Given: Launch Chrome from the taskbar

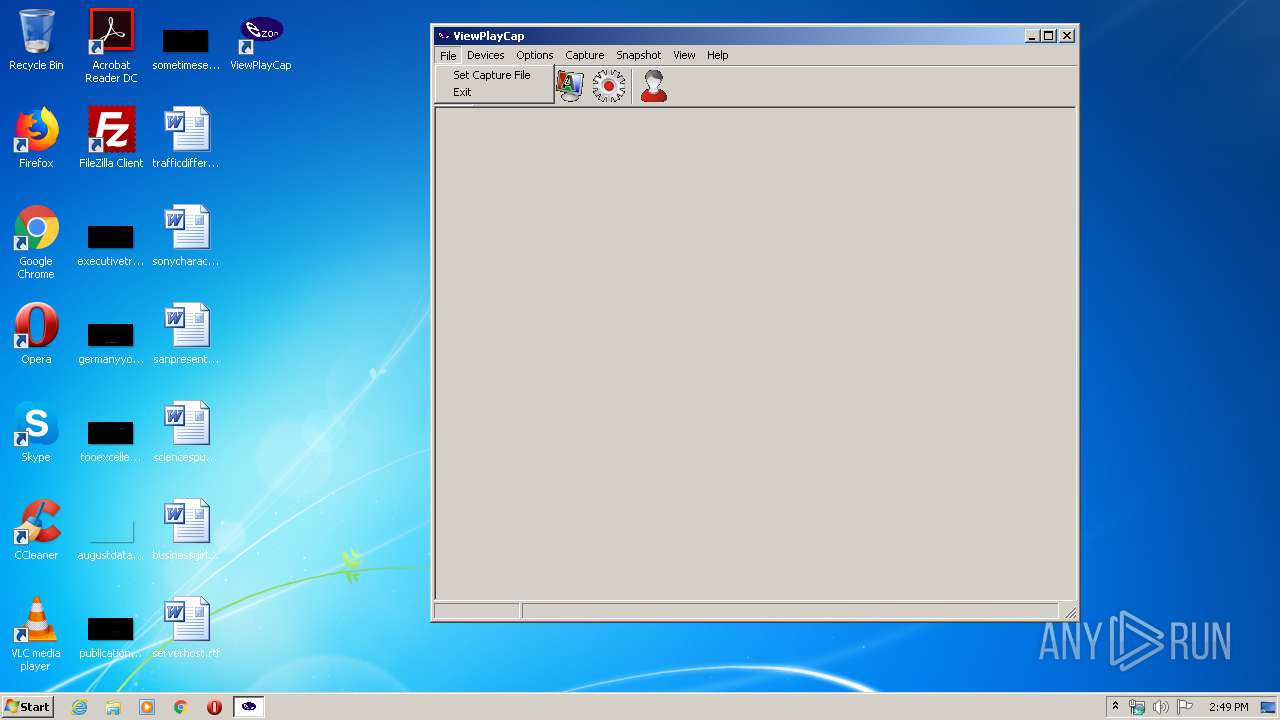Looking at the screenshot, I should click(x=181, y=707).
